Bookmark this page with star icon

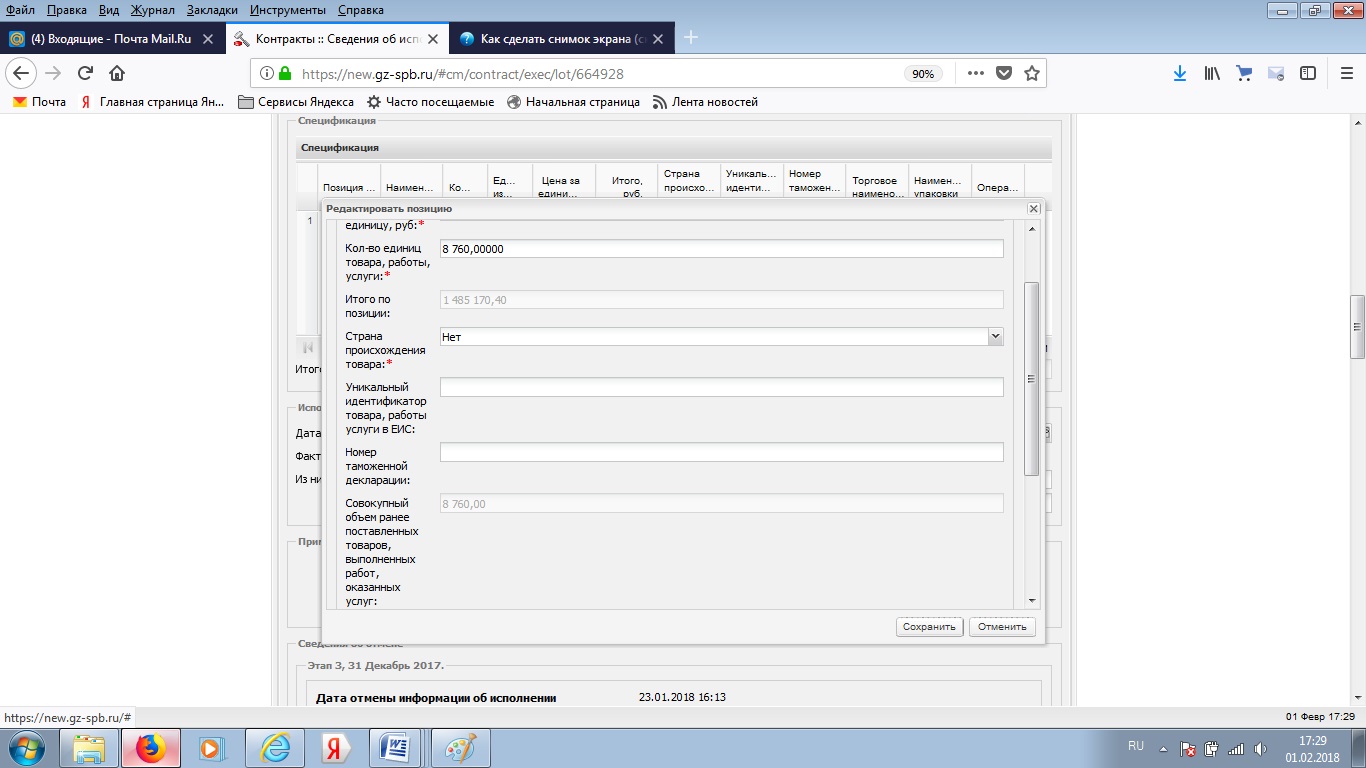[x=1032, y=73]
